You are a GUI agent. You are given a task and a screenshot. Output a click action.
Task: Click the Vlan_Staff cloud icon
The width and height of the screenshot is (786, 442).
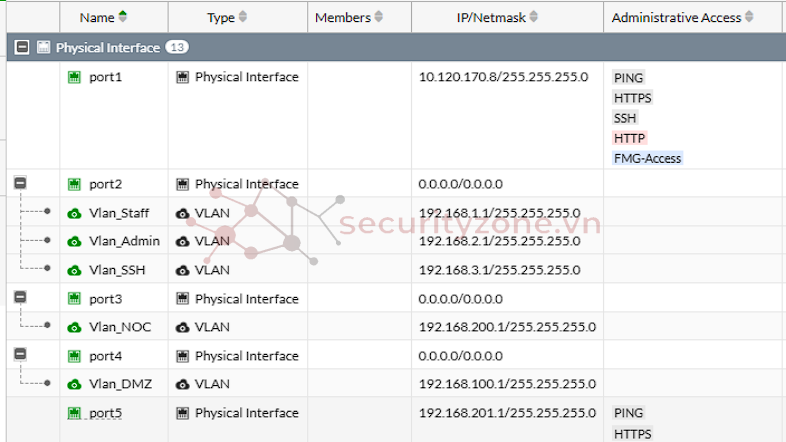(x=74, y=213)
